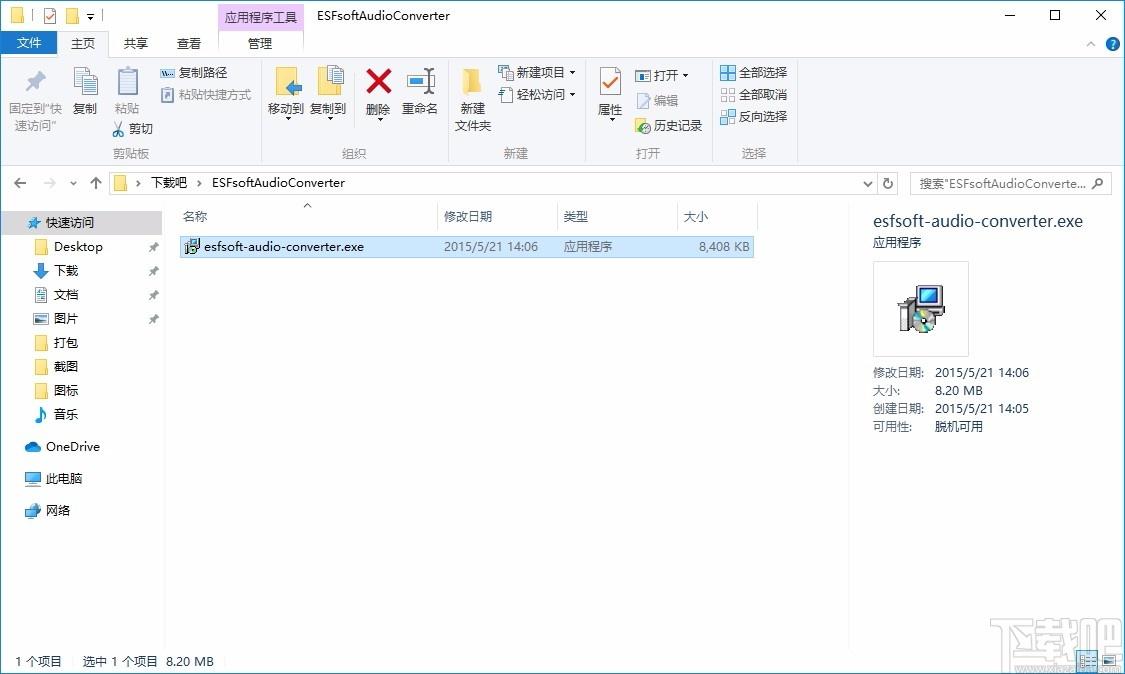Open OneDrive in the sidebar
Viewport: 1125px width, 674px height.
point(72,446)
